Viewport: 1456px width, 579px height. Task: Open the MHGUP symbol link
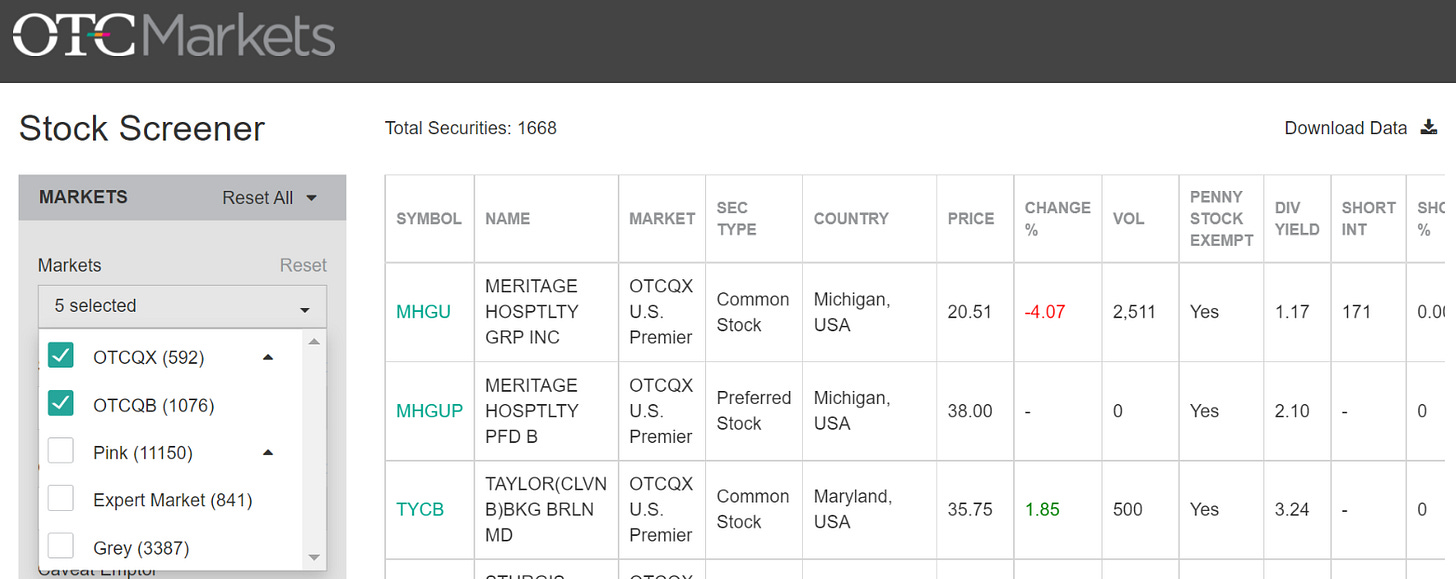[429, 411]
